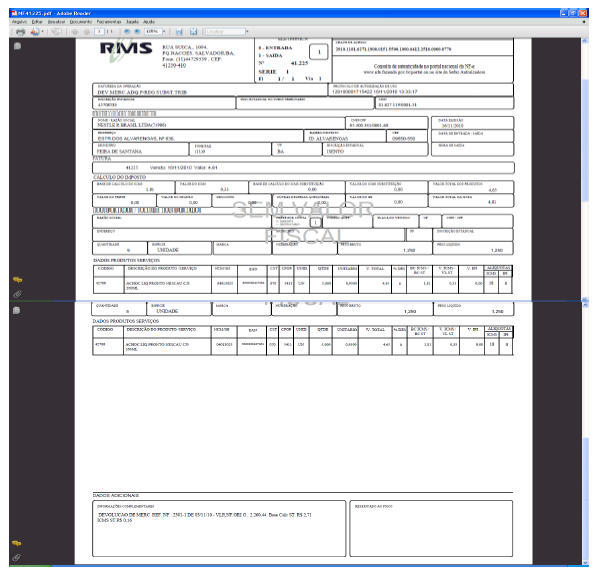
Task: Click the 'ACHOC LIQ PRONTO NESCAU' product row in upper pane
Action: (x=303, y=285)
